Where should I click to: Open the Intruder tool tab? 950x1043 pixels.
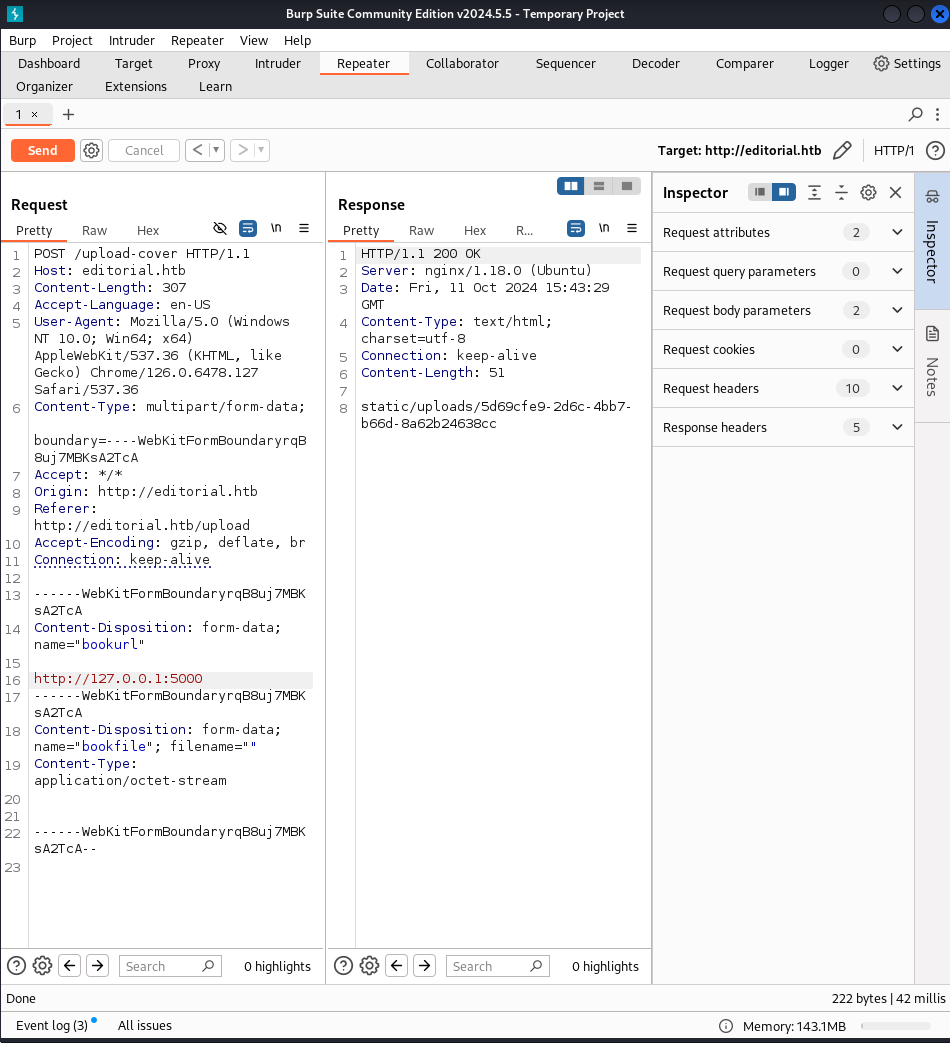(x=277, y=63)
